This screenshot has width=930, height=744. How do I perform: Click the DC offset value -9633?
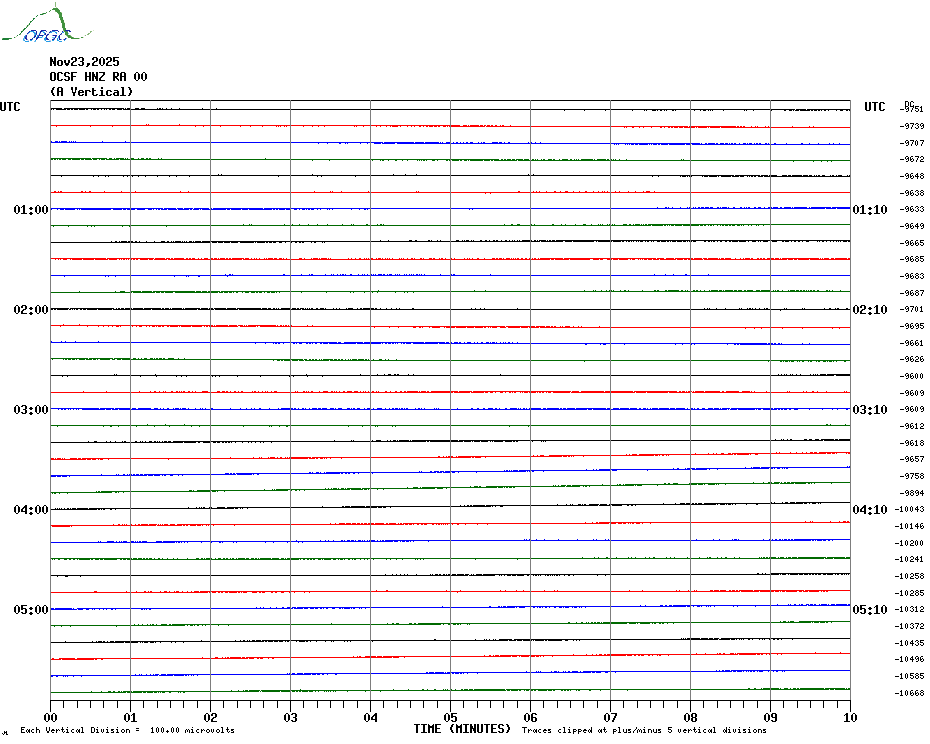912,209
